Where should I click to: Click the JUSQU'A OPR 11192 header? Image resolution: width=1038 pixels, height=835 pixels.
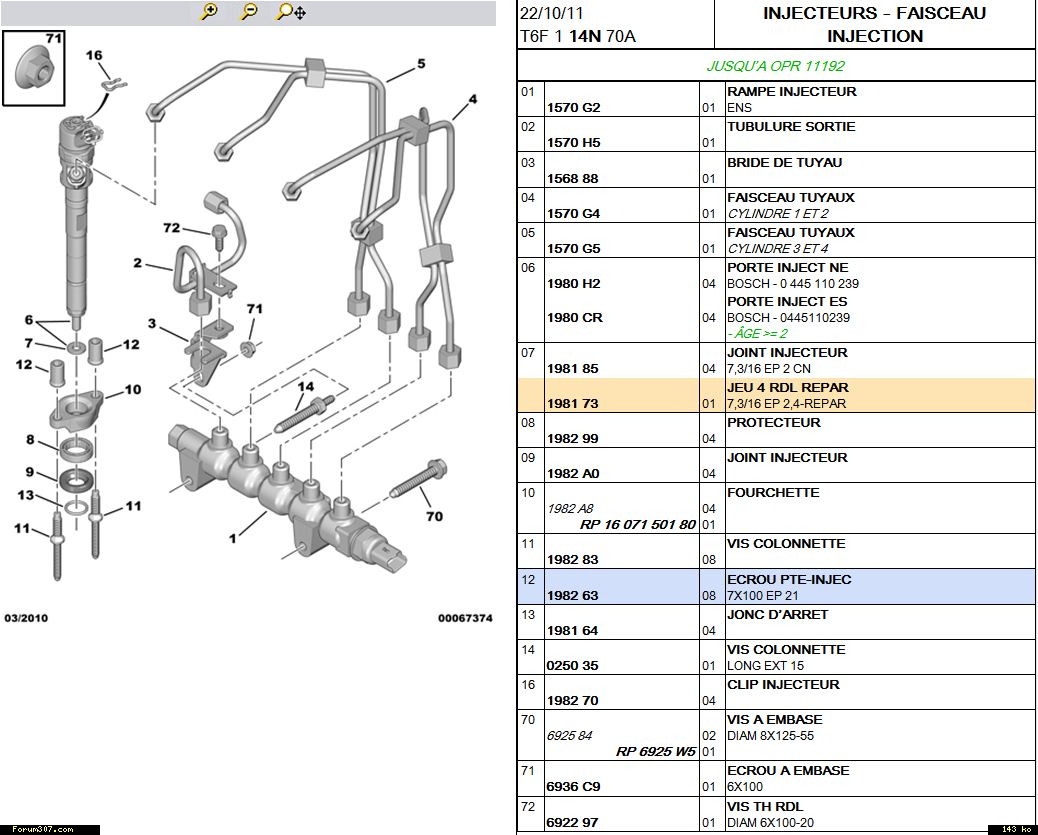pyautogui.click(x=775, y=66)
